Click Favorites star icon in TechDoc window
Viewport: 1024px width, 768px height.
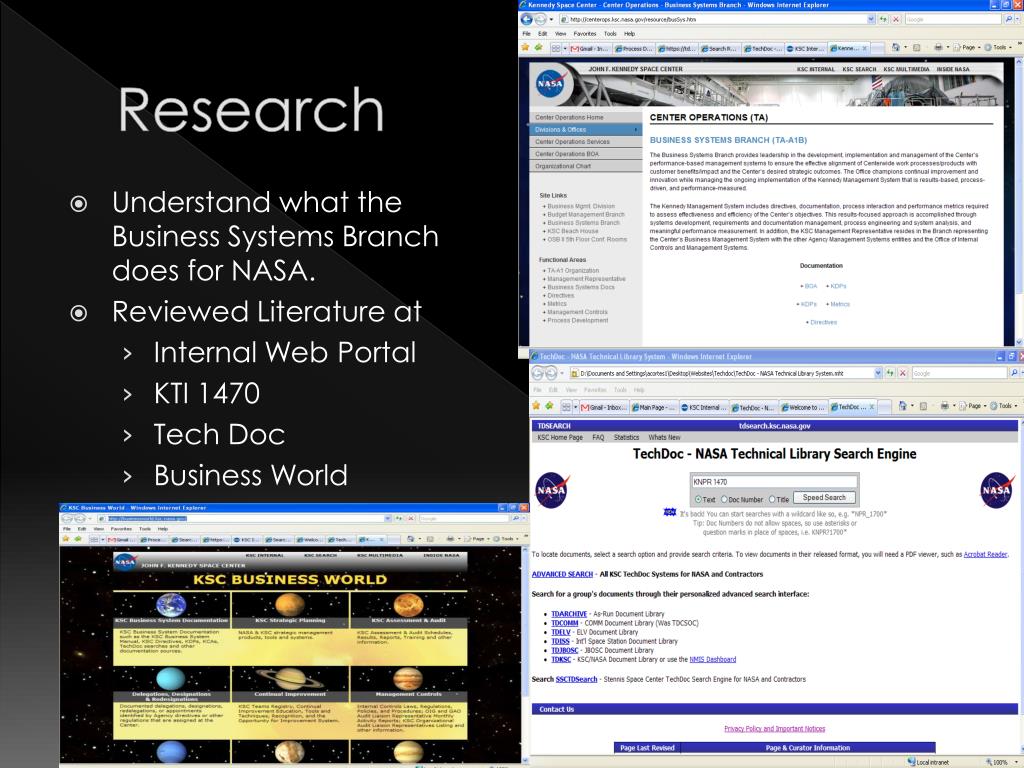point(536,406)
